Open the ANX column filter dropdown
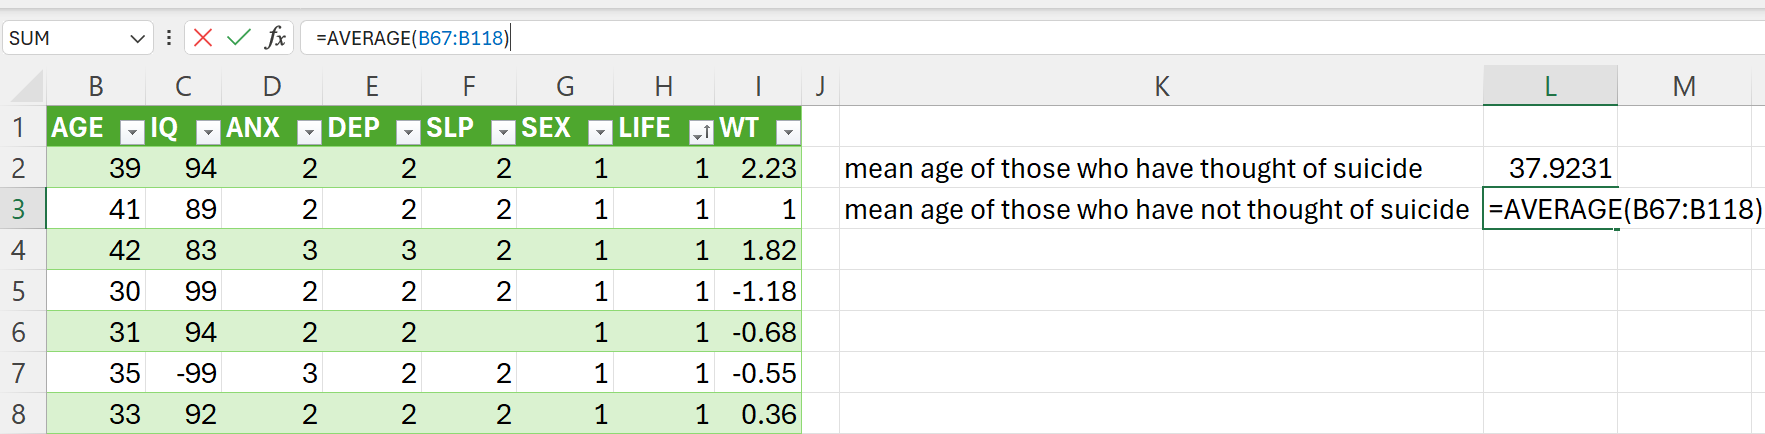Image resolution: width=1765 pixels, height=434 pixels. pyautogui.click(x=309, y=131)
